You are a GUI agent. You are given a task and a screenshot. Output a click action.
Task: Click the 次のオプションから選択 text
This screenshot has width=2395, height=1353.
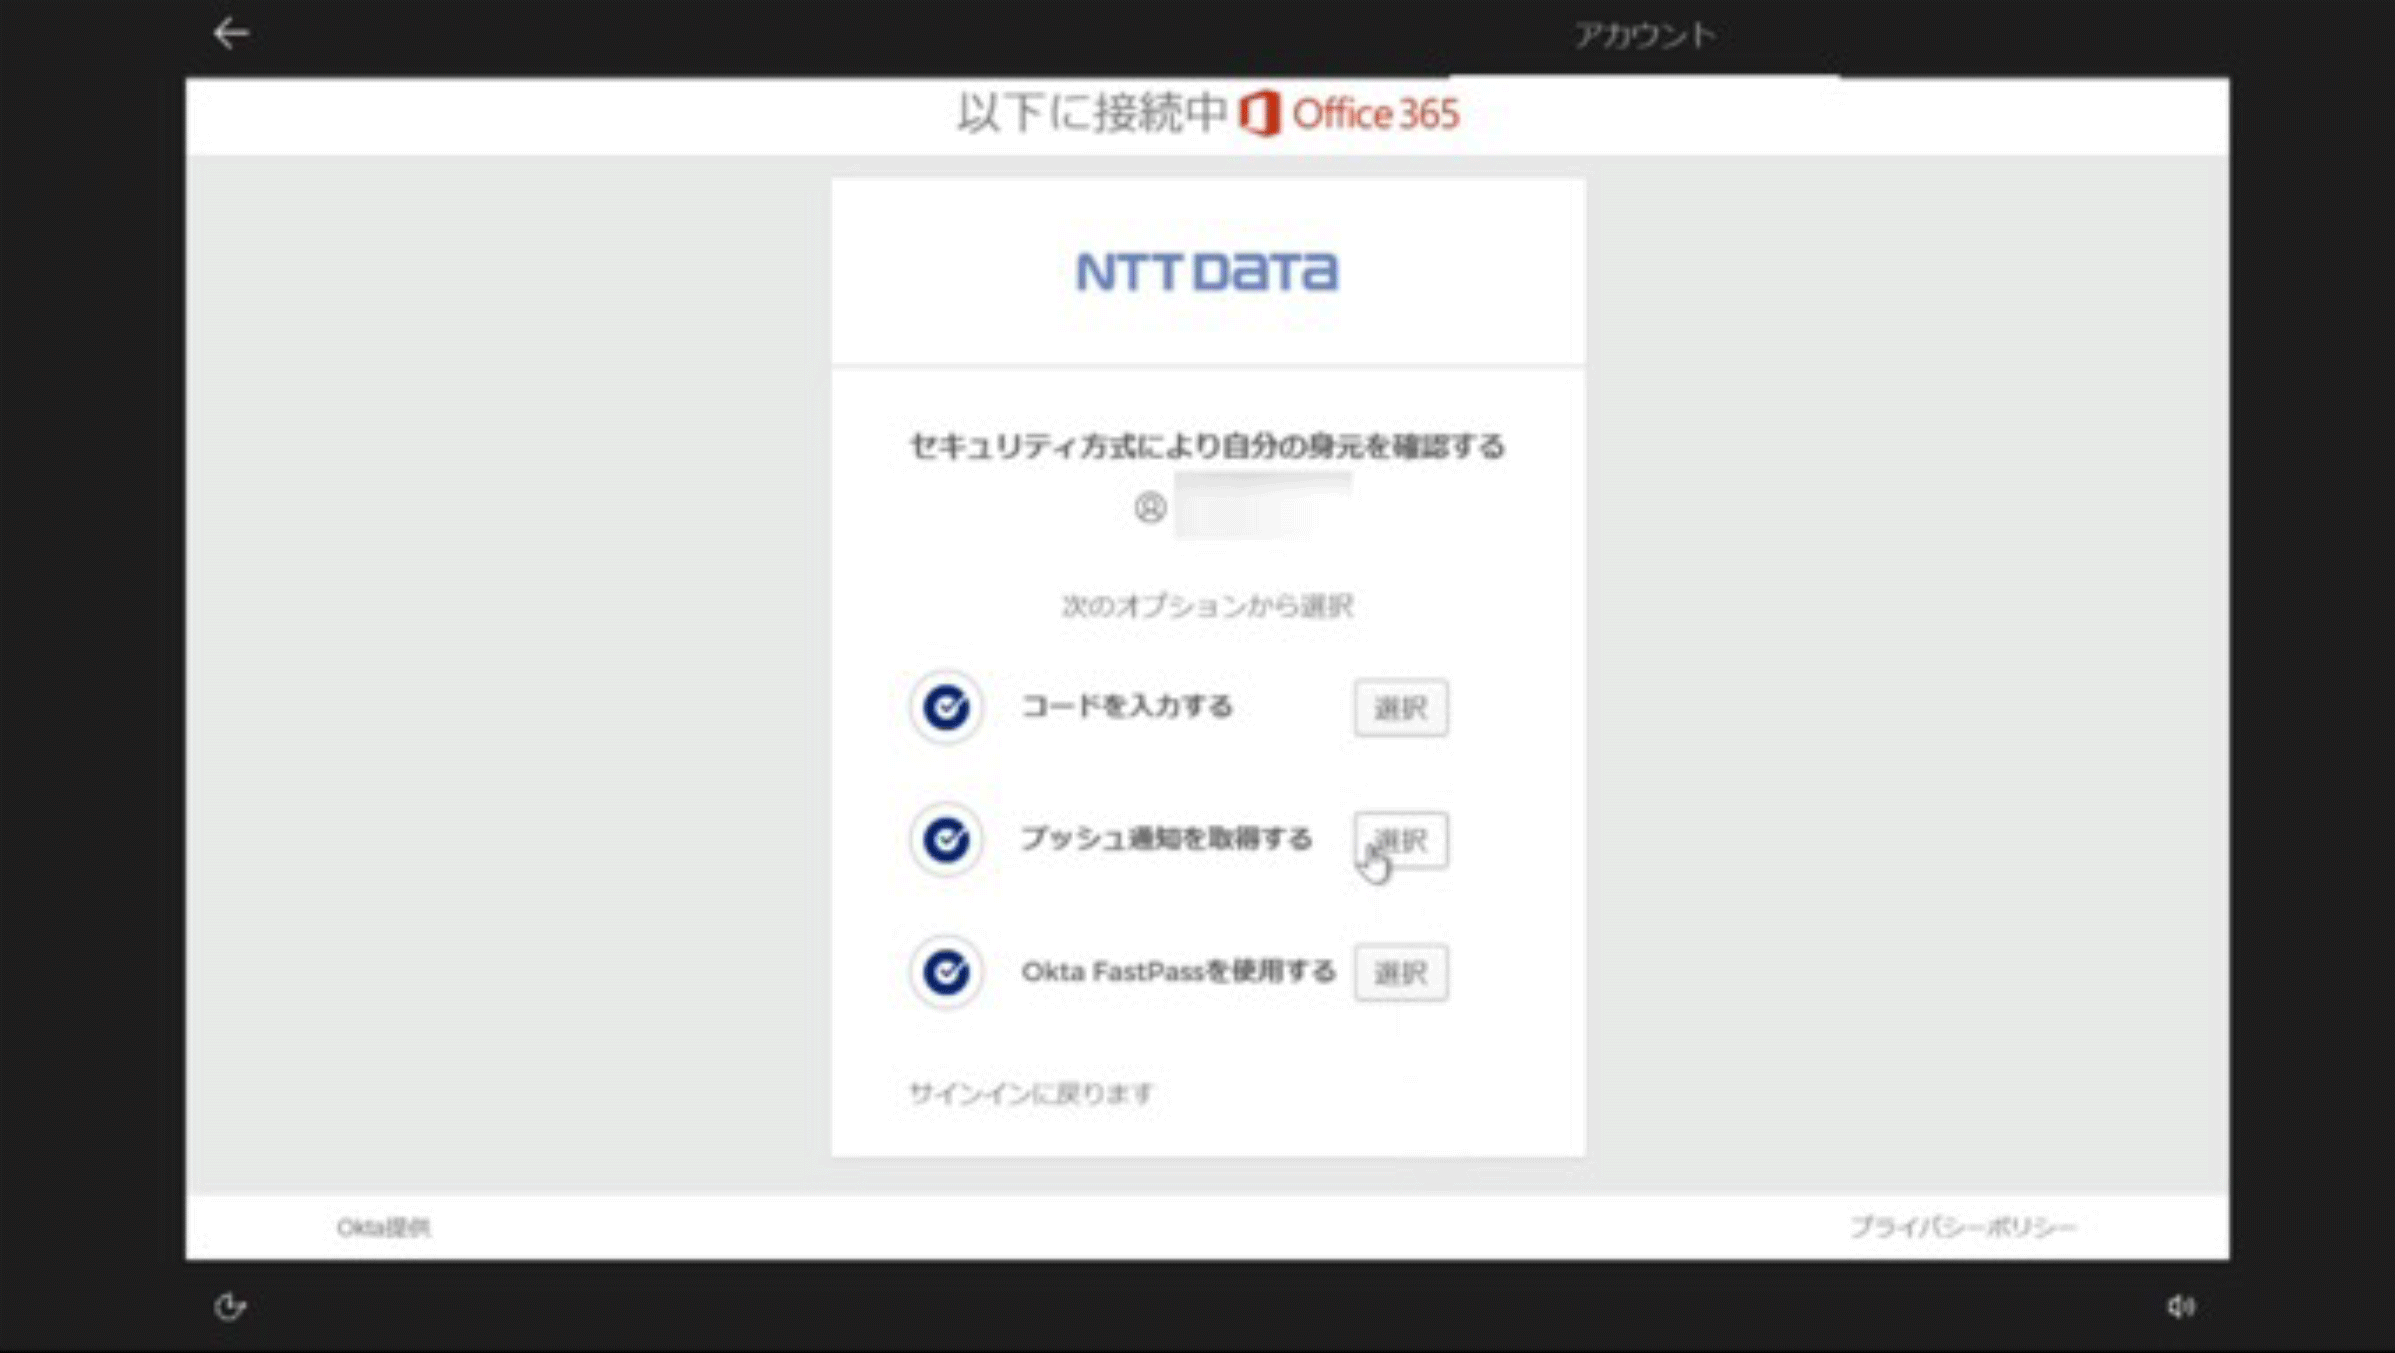tap(1207, 605)
